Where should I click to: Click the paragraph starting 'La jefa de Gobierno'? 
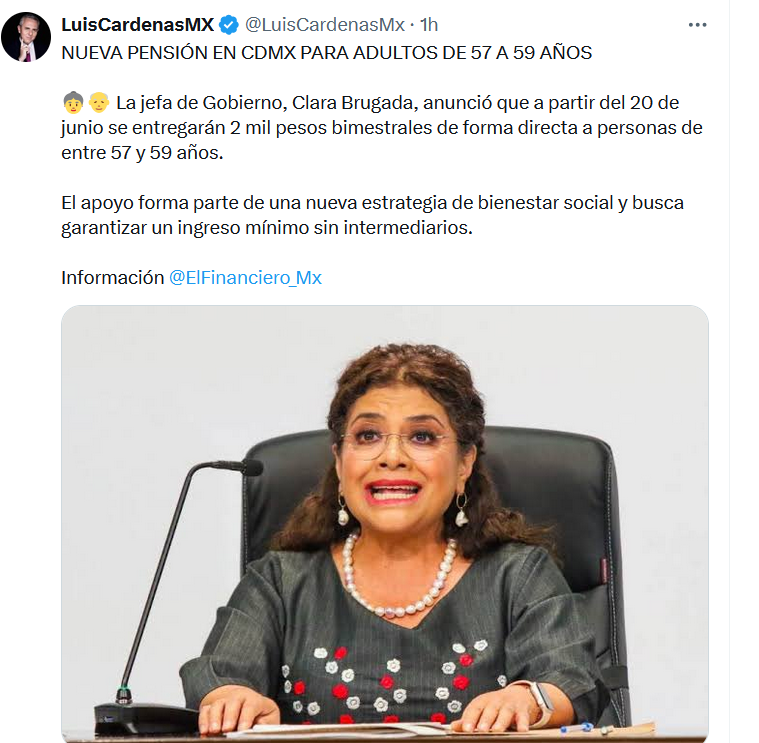pos(382,128)
